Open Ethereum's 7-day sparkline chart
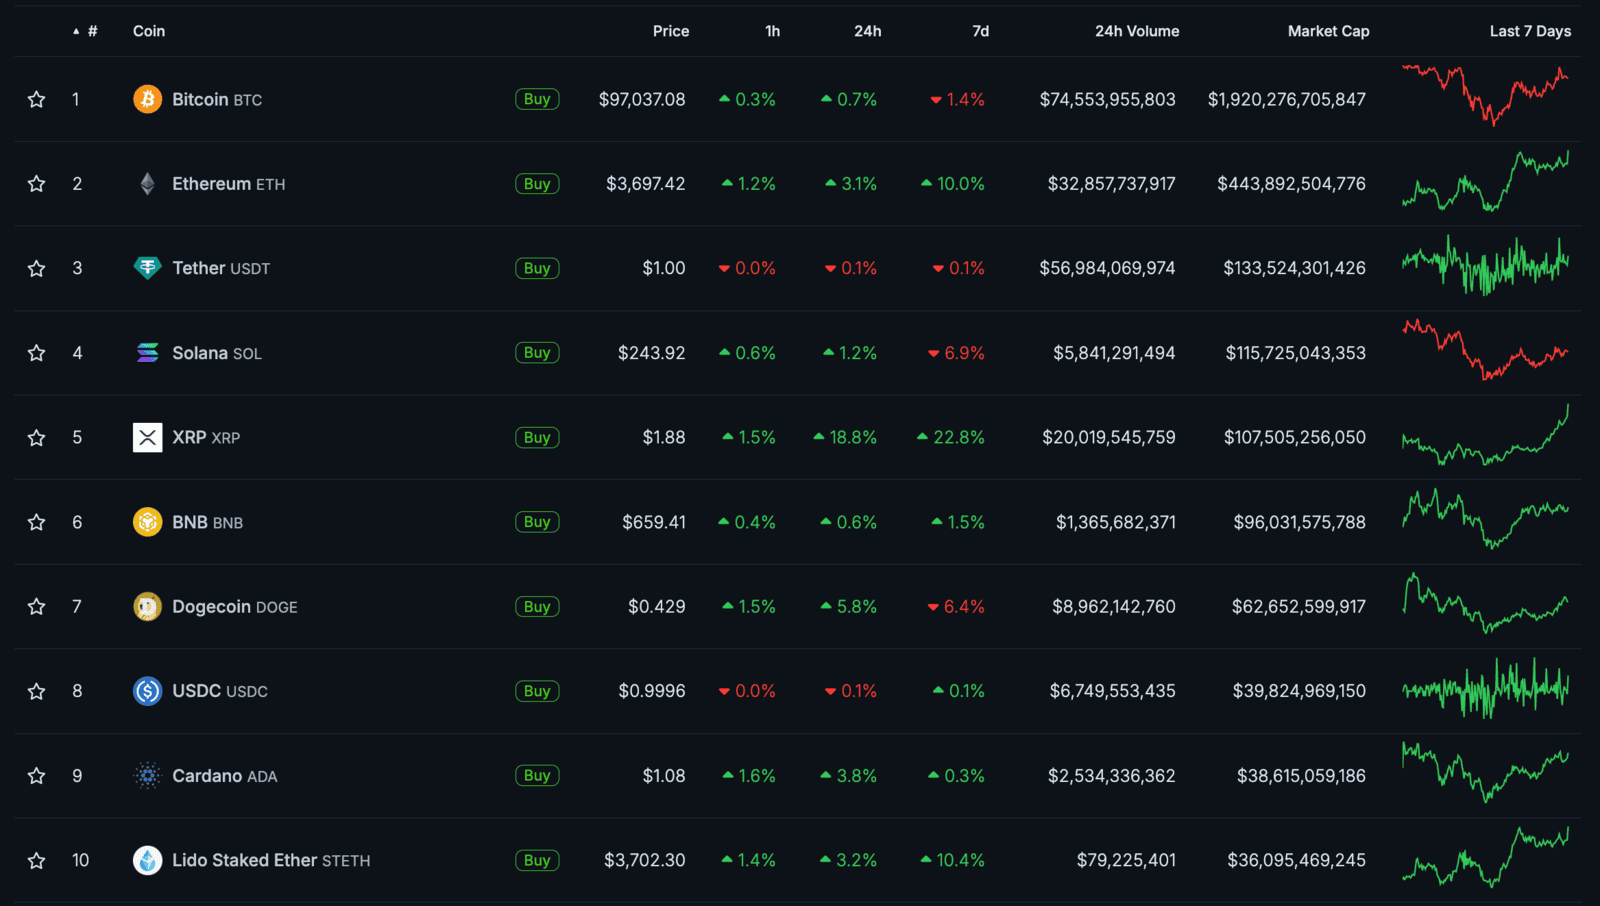The height and width of the screenshot is (906, 1600). click(x=1485, y=180)
